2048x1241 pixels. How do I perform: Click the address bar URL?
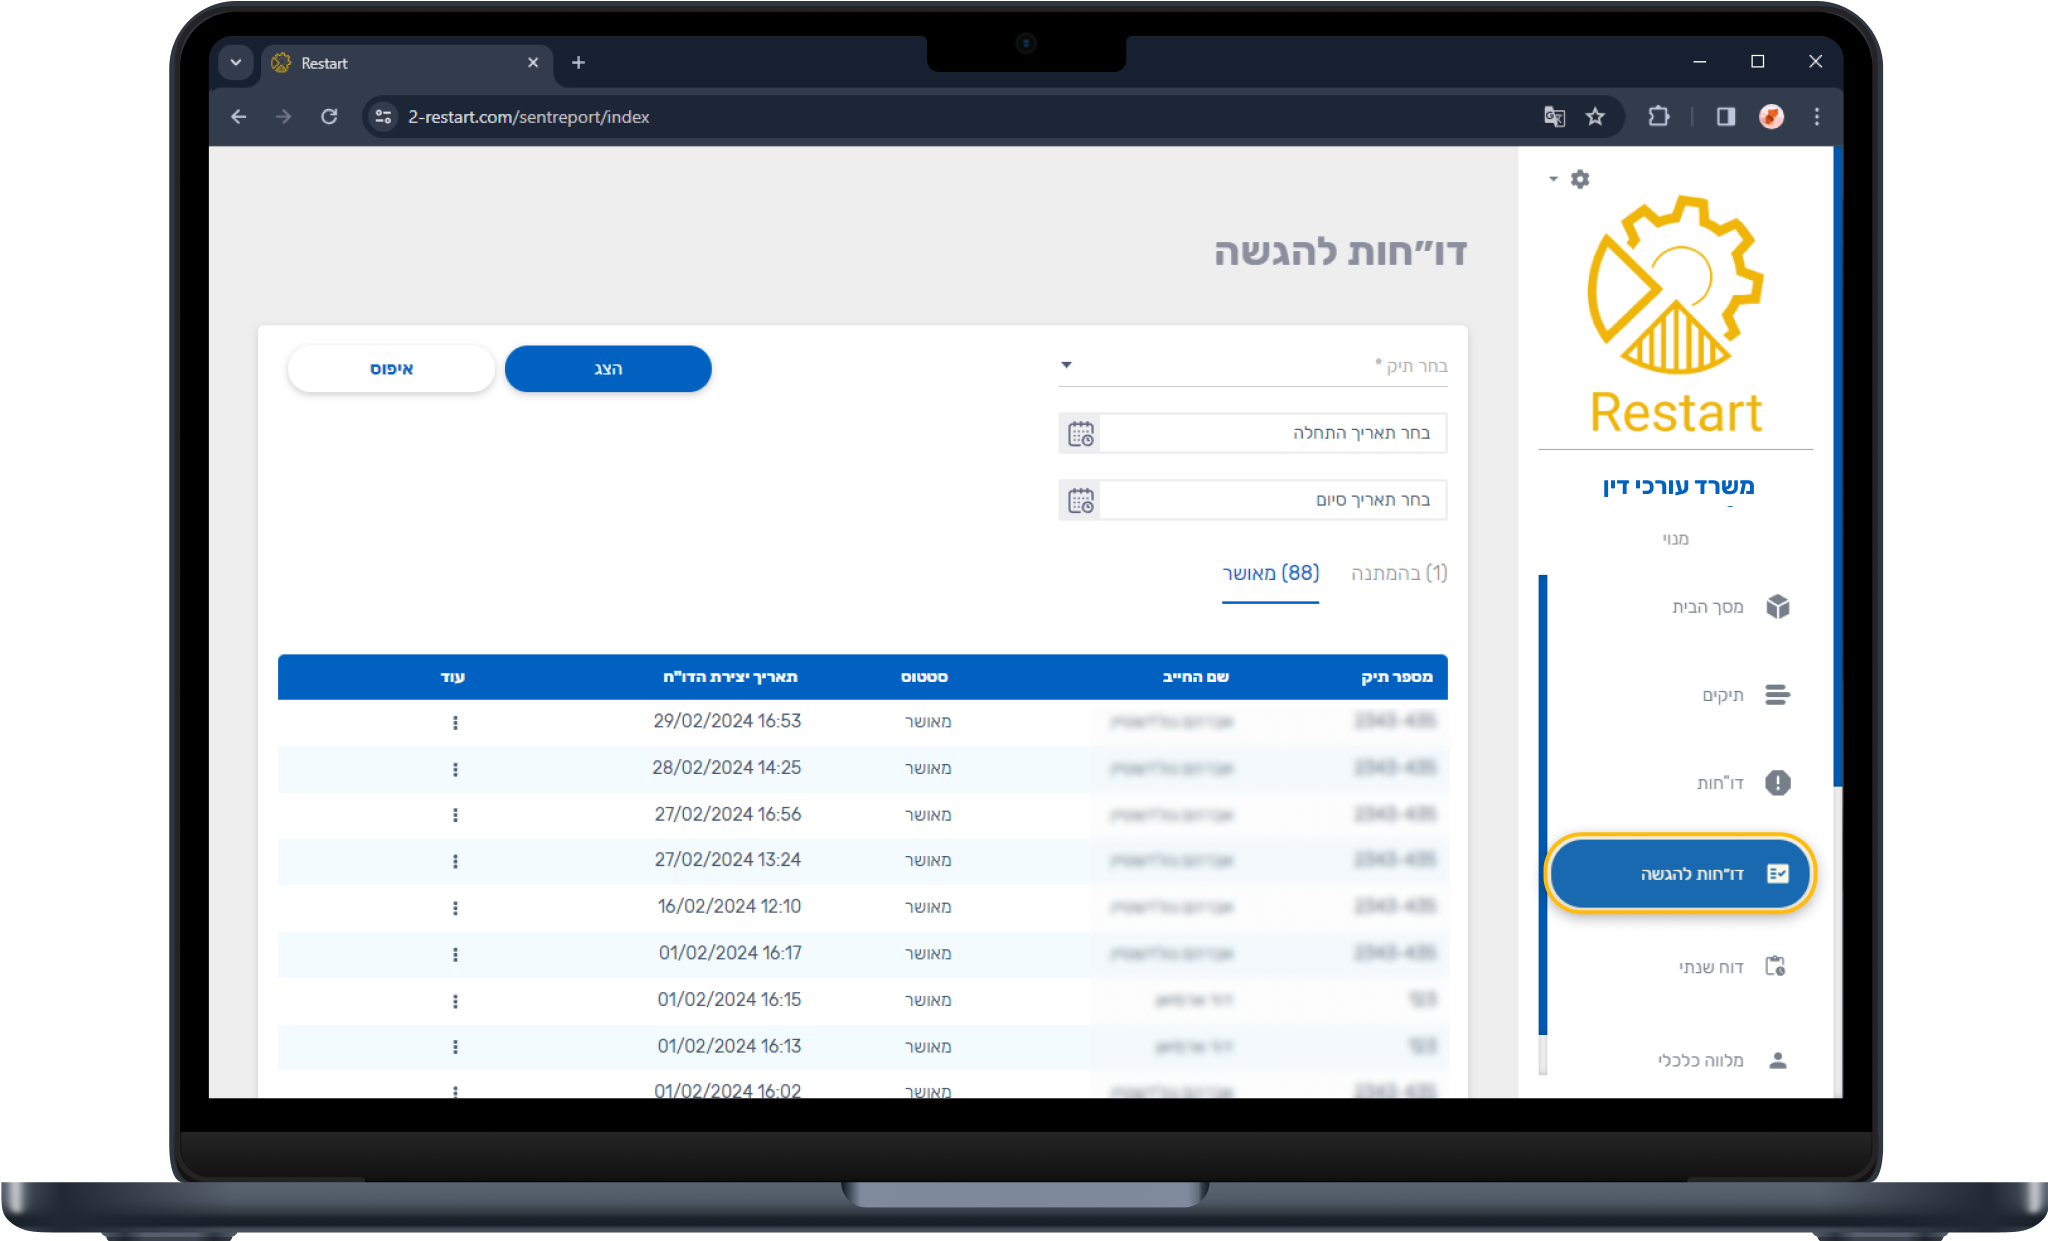click(x=529, y=117)
